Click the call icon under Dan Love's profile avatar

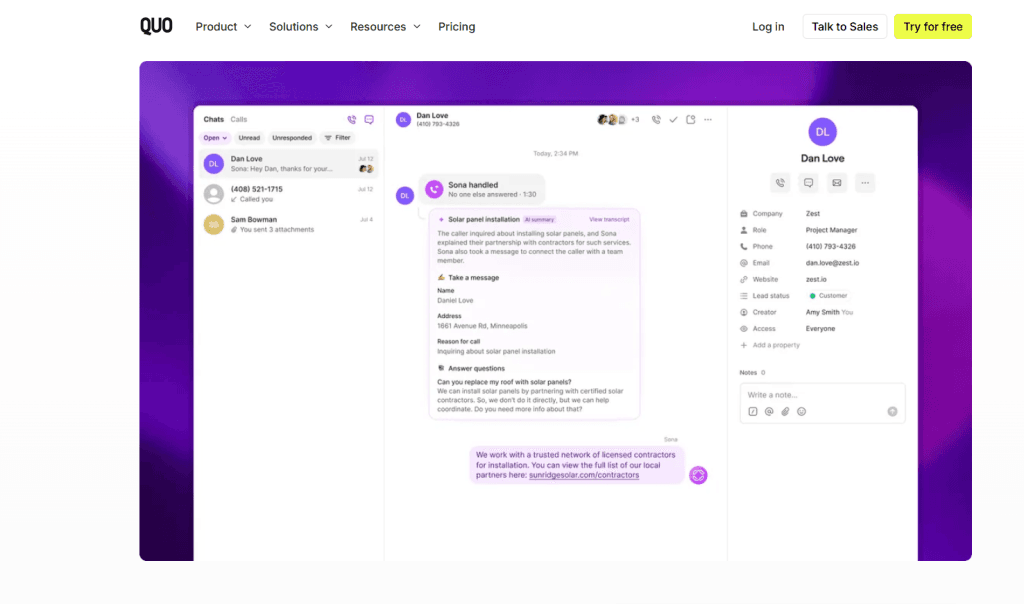point(780,182)
